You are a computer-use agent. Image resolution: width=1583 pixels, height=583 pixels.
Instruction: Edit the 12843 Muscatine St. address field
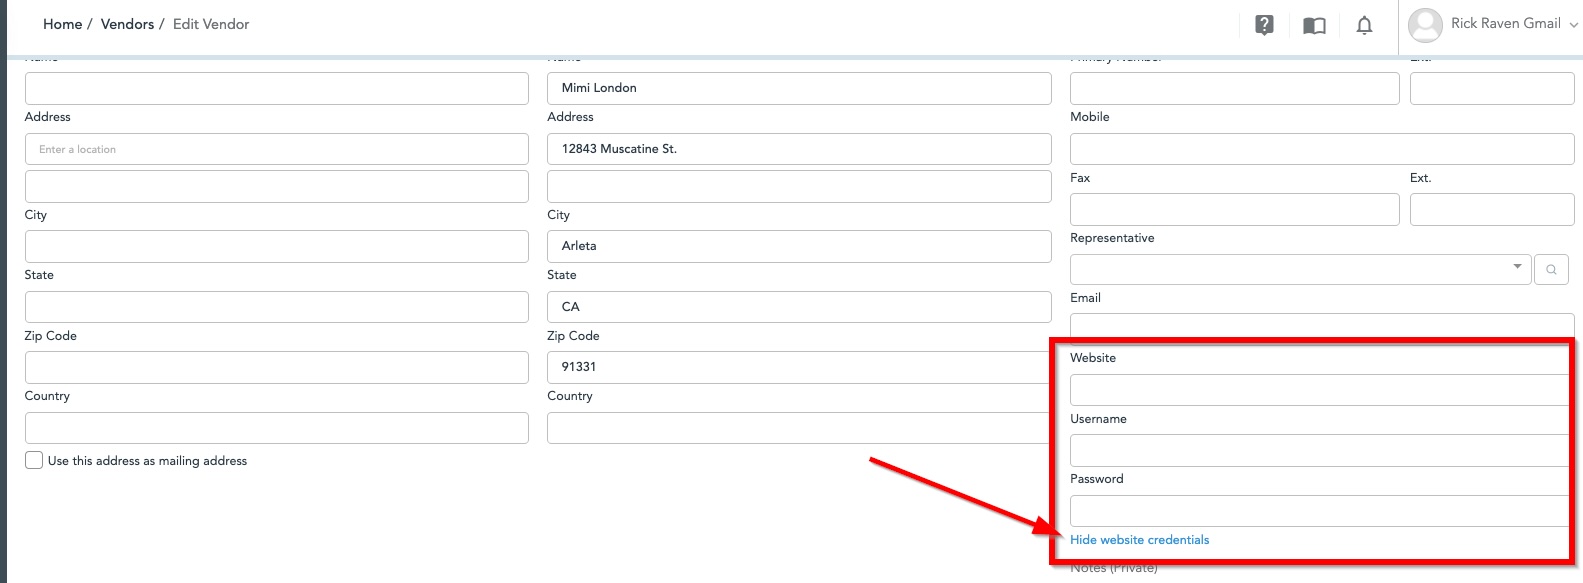799,149
